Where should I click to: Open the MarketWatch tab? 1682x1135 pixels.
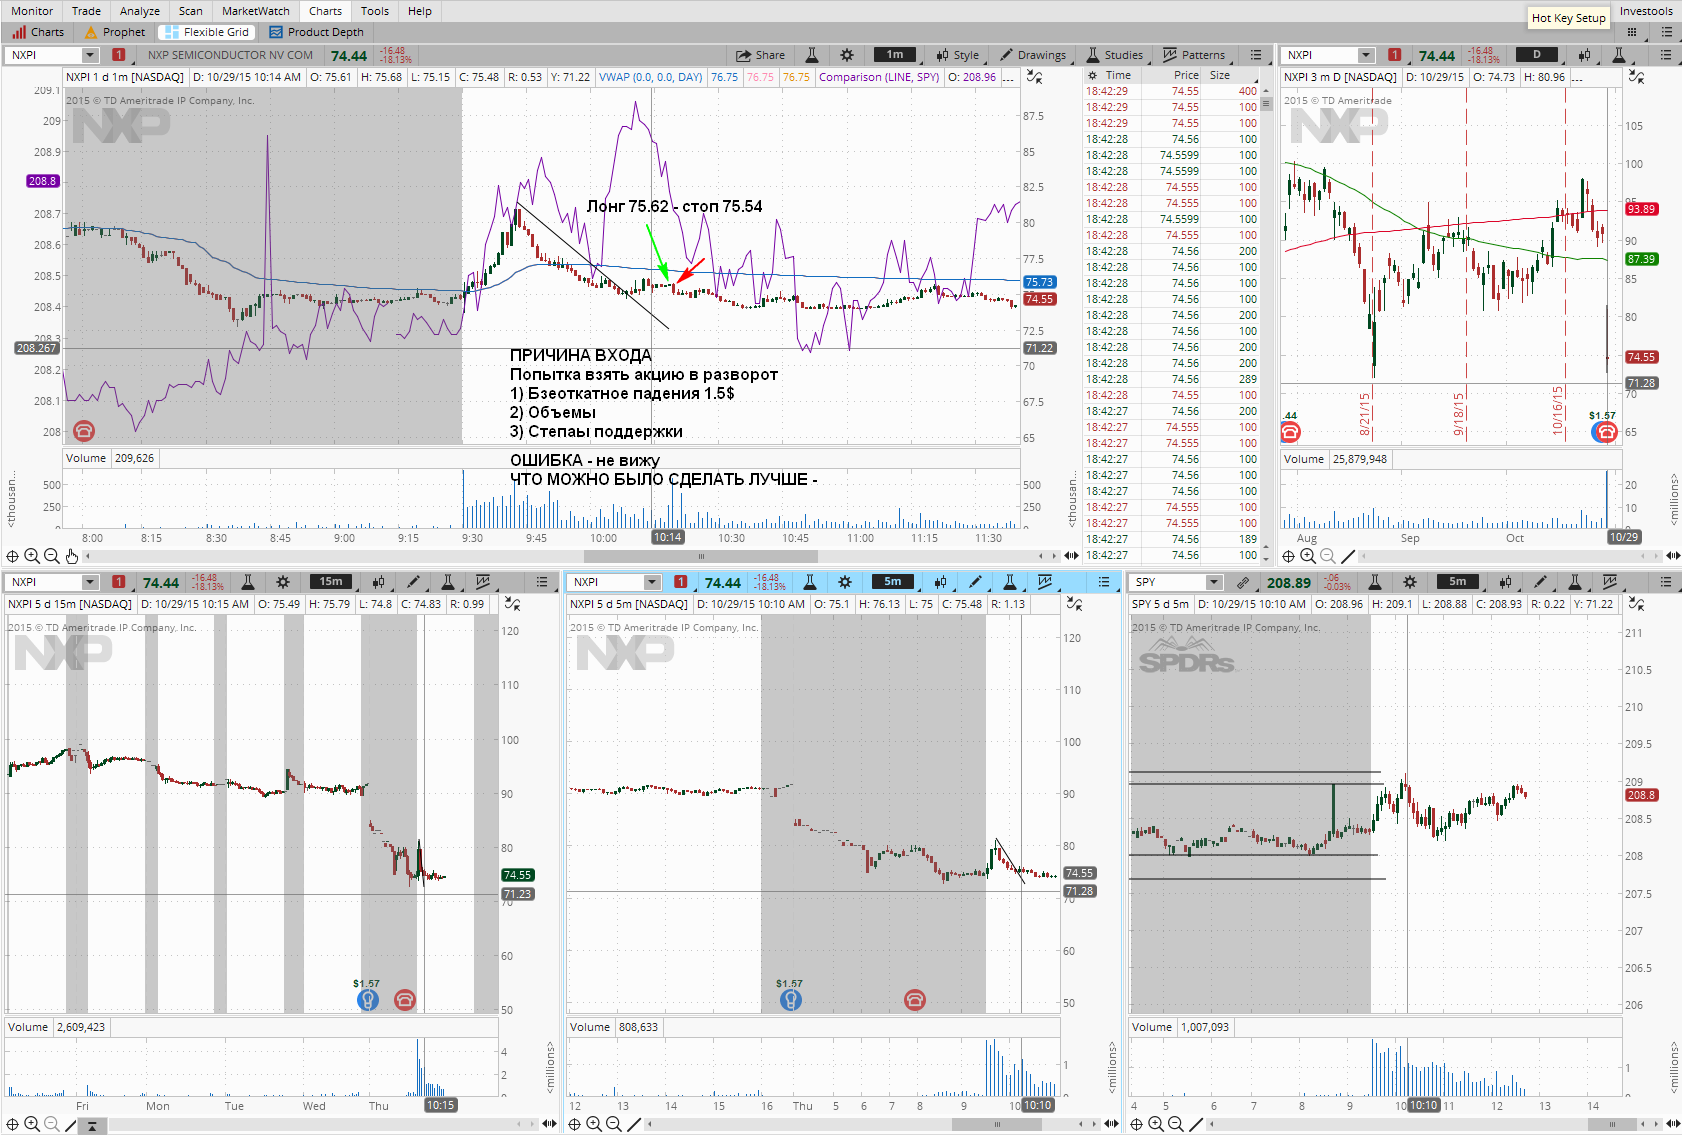pyautogui.click(x=255, y=11)
